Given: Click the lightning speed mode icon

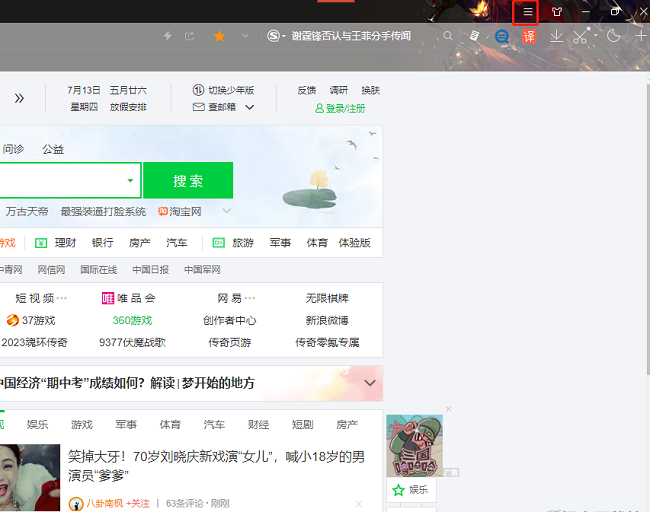Looking at the screenshot, I should coord(167,36).
